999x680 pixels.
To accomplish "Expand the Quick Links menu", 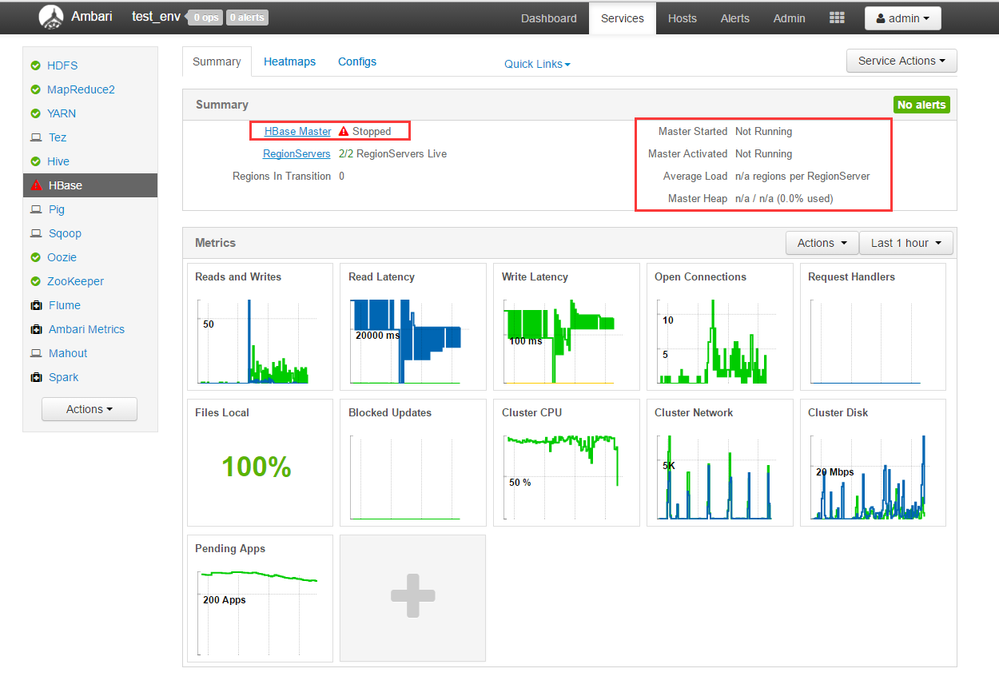I will (x=537, y=64).
